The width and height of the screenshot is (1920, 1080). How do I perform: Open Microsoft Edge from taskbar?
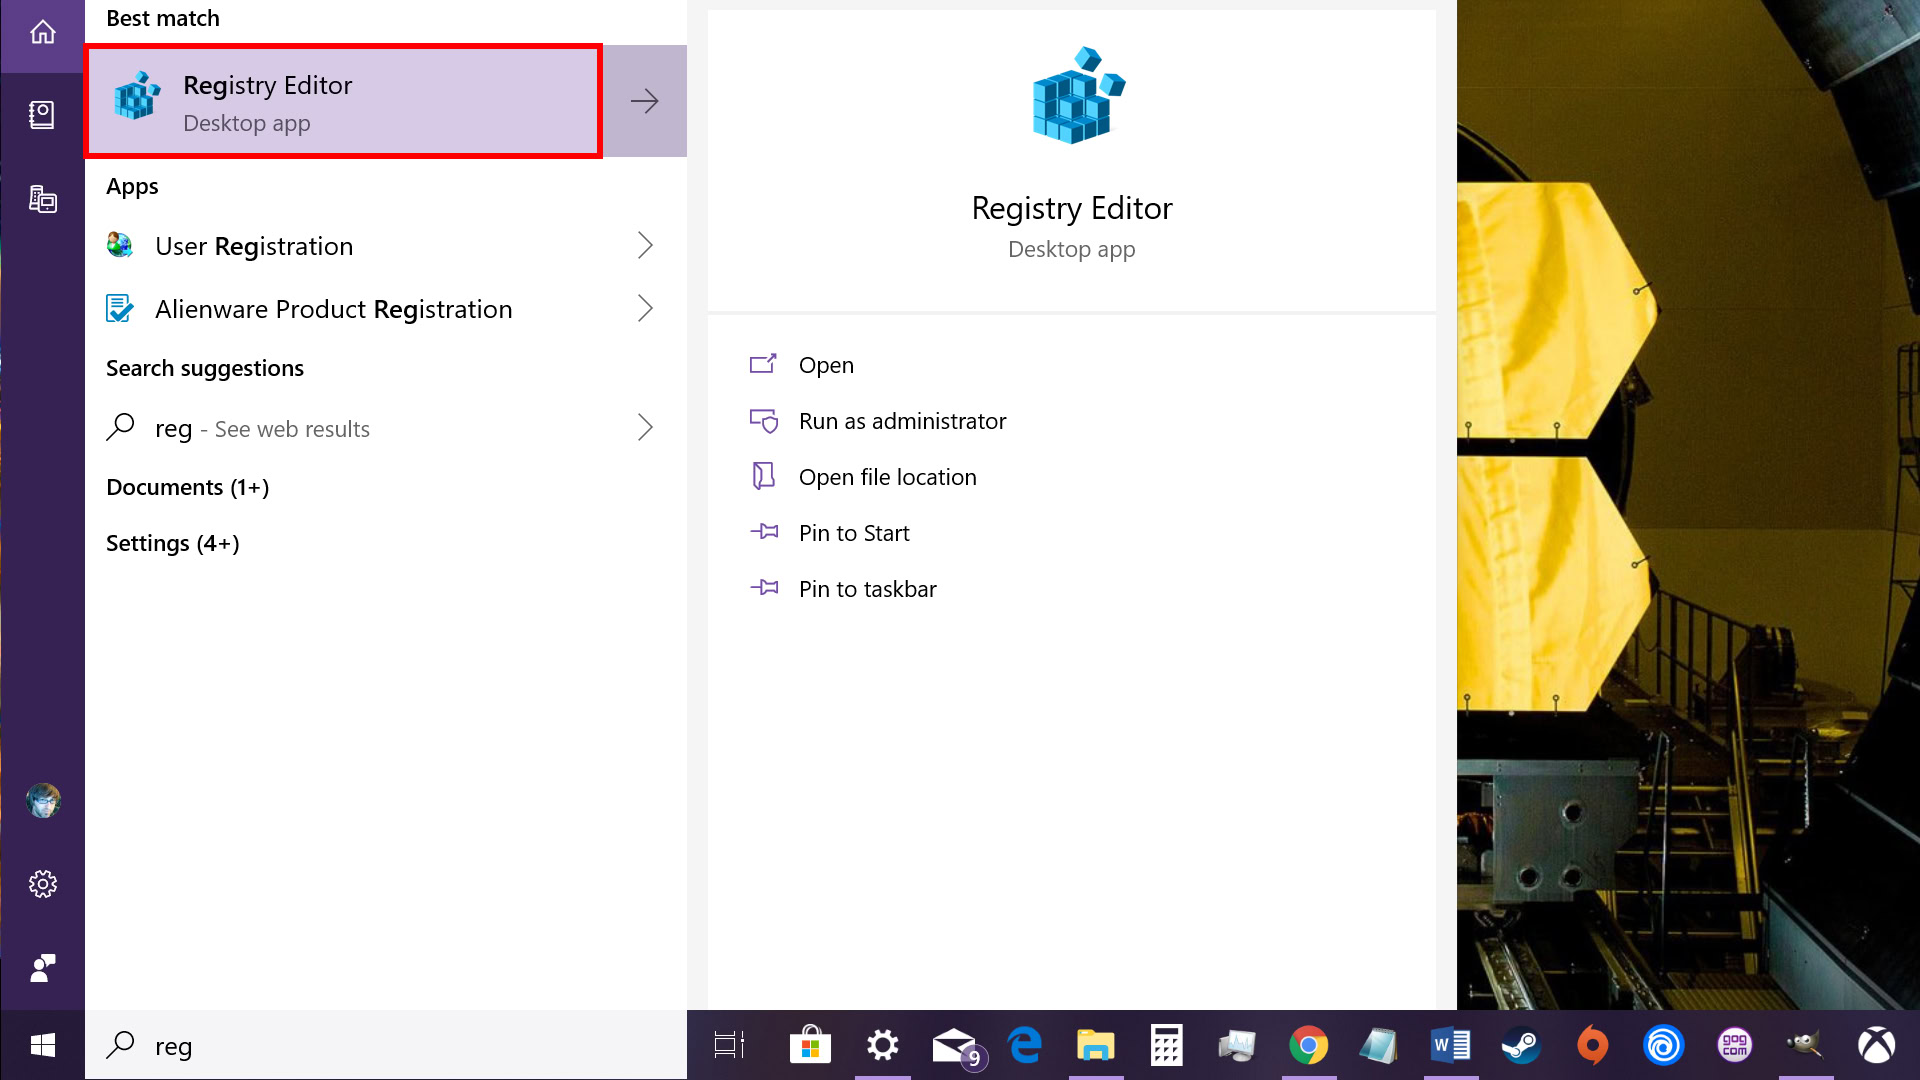(1025, 1046)
